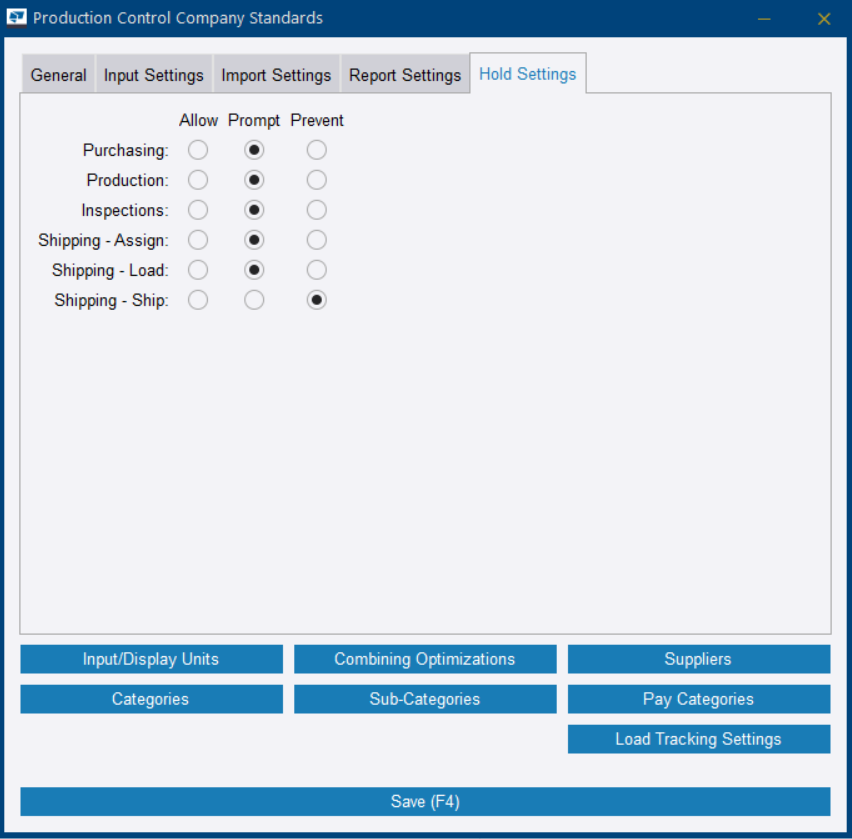
Task: Select Prompt for Shipping - Load
Action: click(254, 270)
